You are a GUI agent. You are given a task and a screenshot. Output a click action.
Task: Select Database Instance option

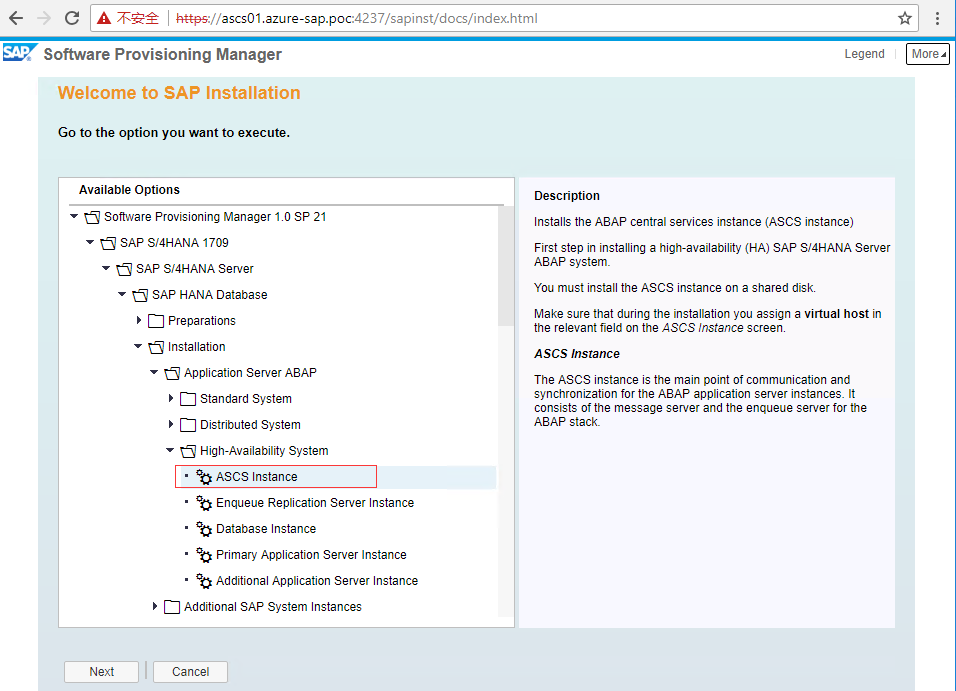coord(266,529)
